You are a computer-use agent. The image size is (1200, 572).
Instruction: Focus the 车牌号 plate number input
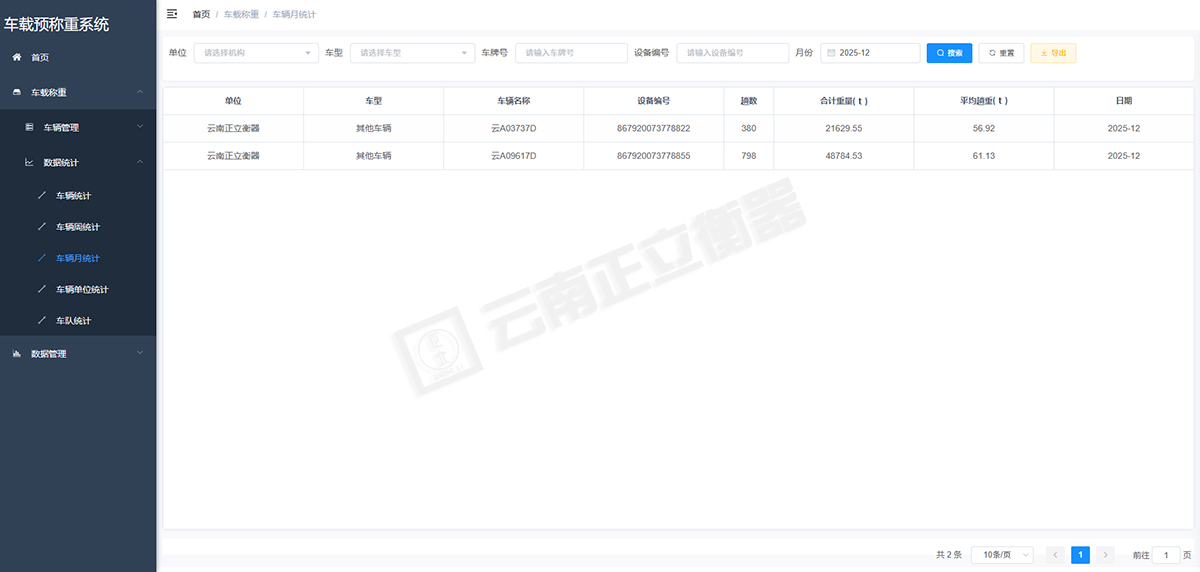(x=570, y=53)
